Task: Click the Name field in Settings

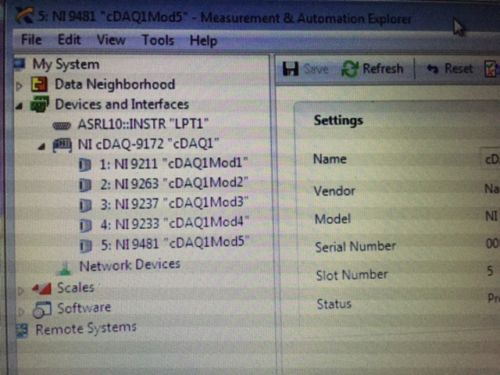Action: tap(490, 160)
